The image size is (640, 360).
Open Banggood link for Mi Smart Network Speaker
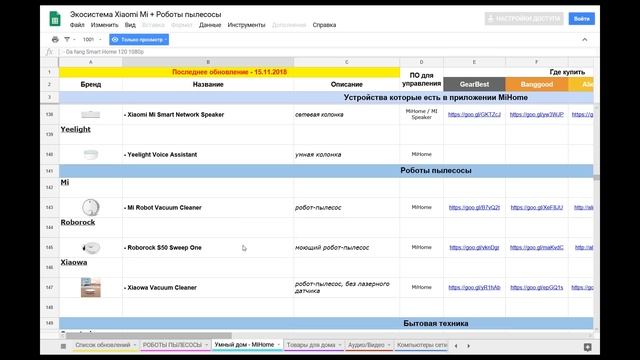tap(537, 115)
